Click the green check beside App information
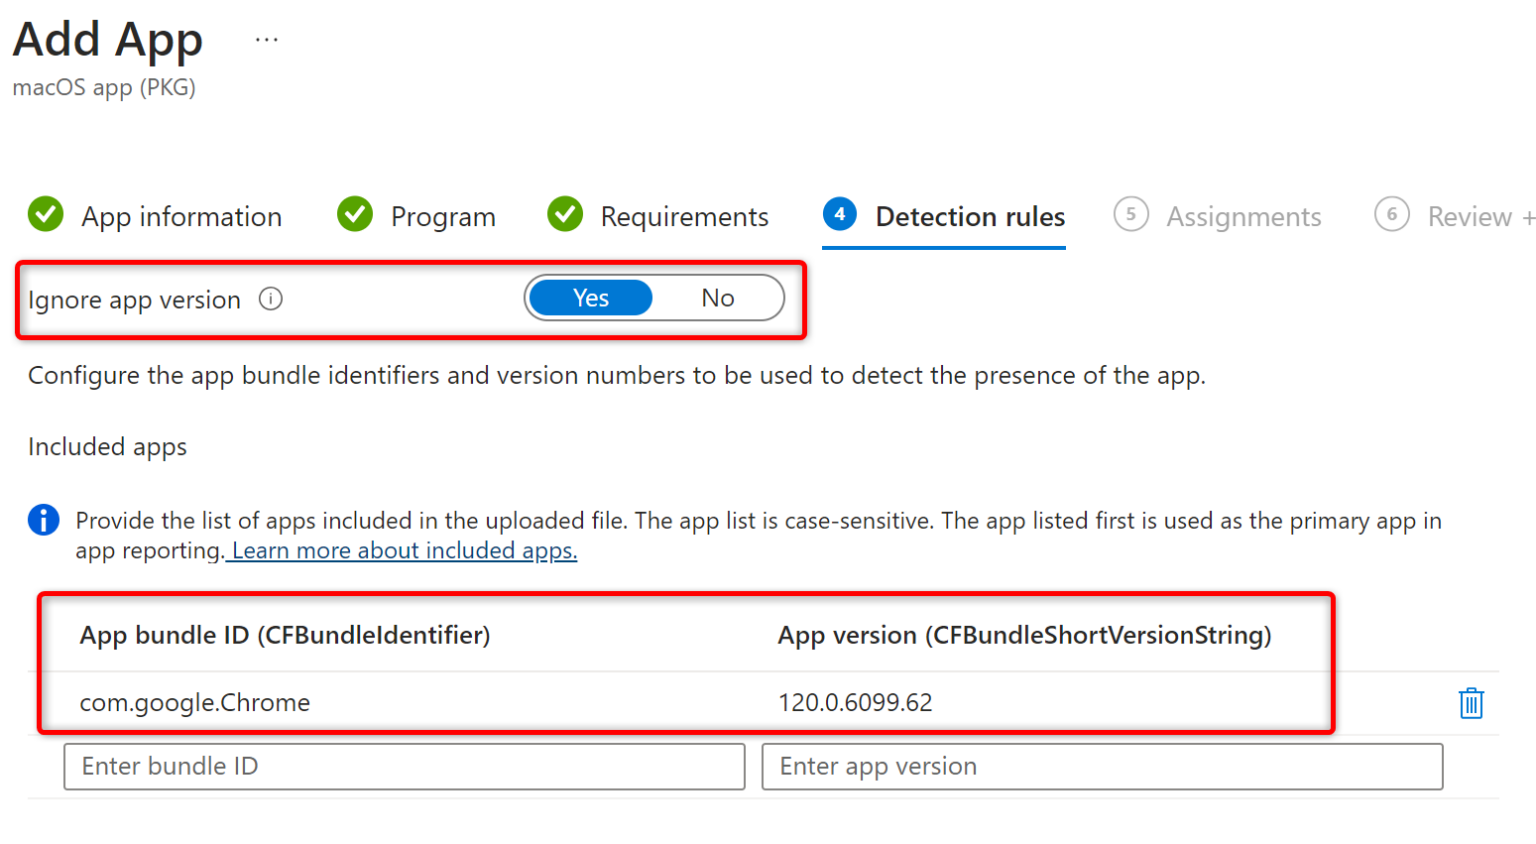 point(46,214)
